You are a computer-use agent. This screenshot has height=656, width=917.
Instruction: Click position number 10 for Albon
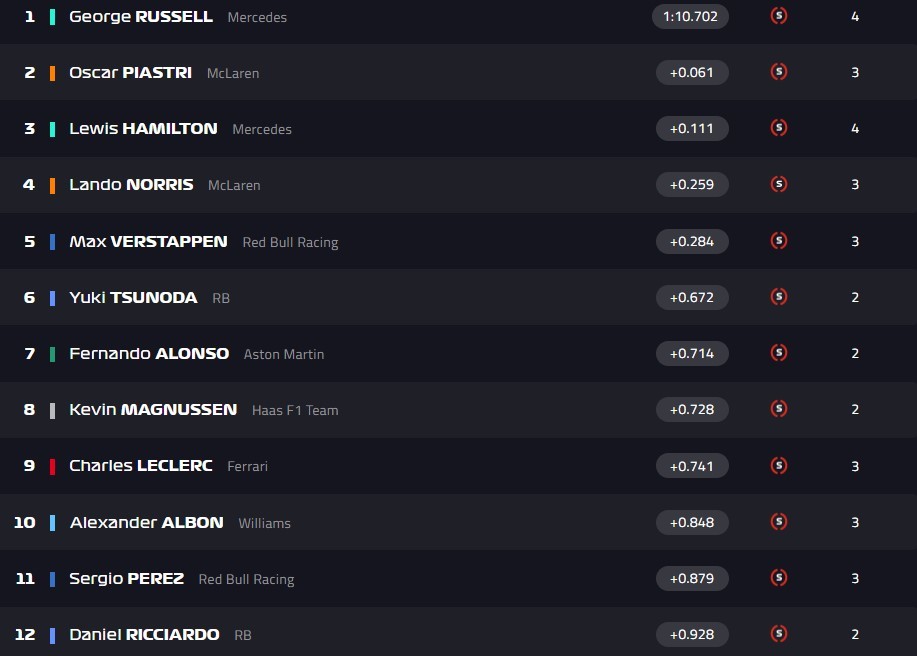[x=25, y=522]
